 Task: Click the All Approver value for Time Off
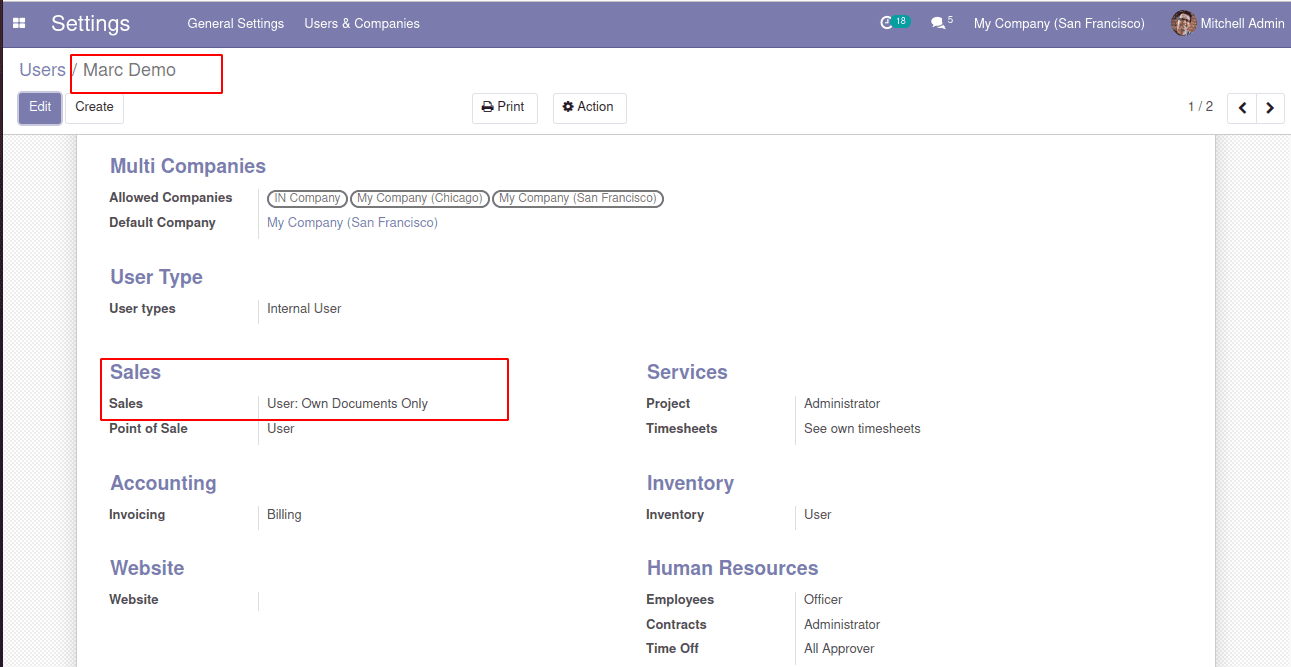tap(839, 649)
